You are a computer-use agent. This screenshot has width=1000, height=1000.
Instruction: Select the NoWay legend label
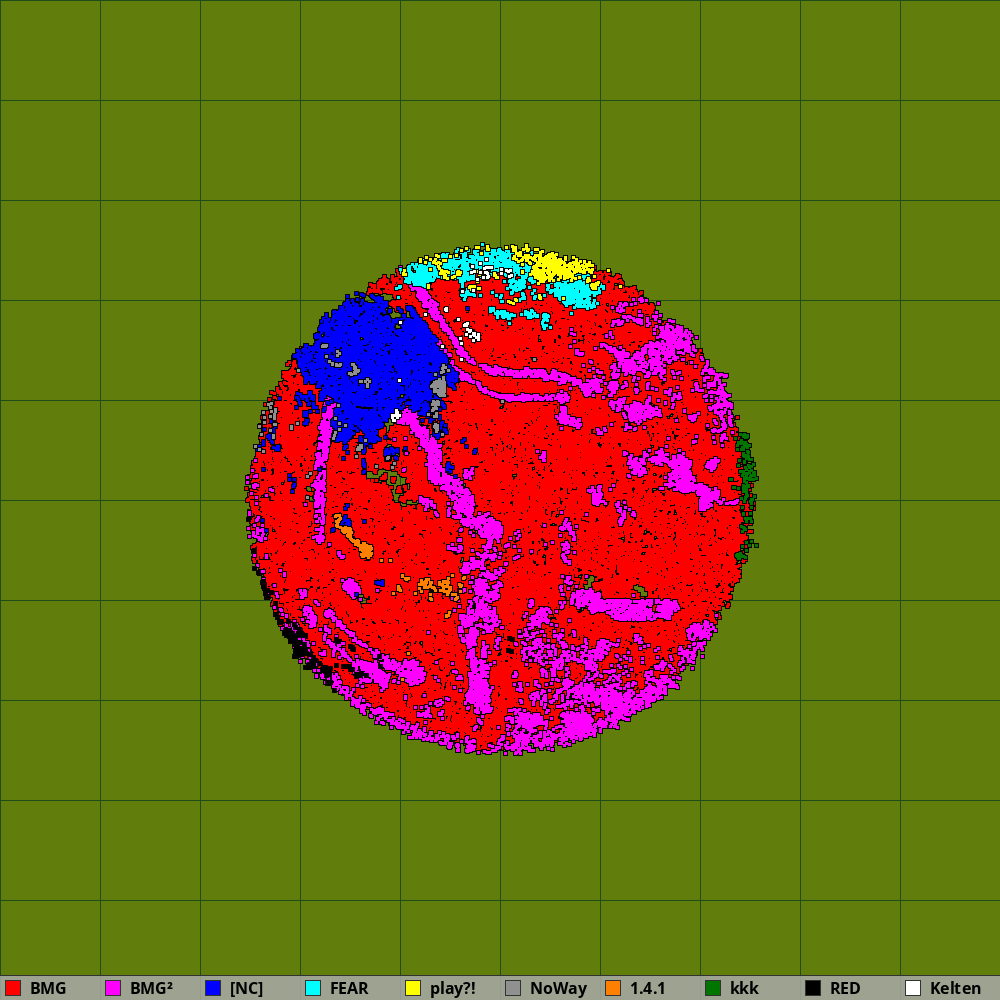point(558,989)
